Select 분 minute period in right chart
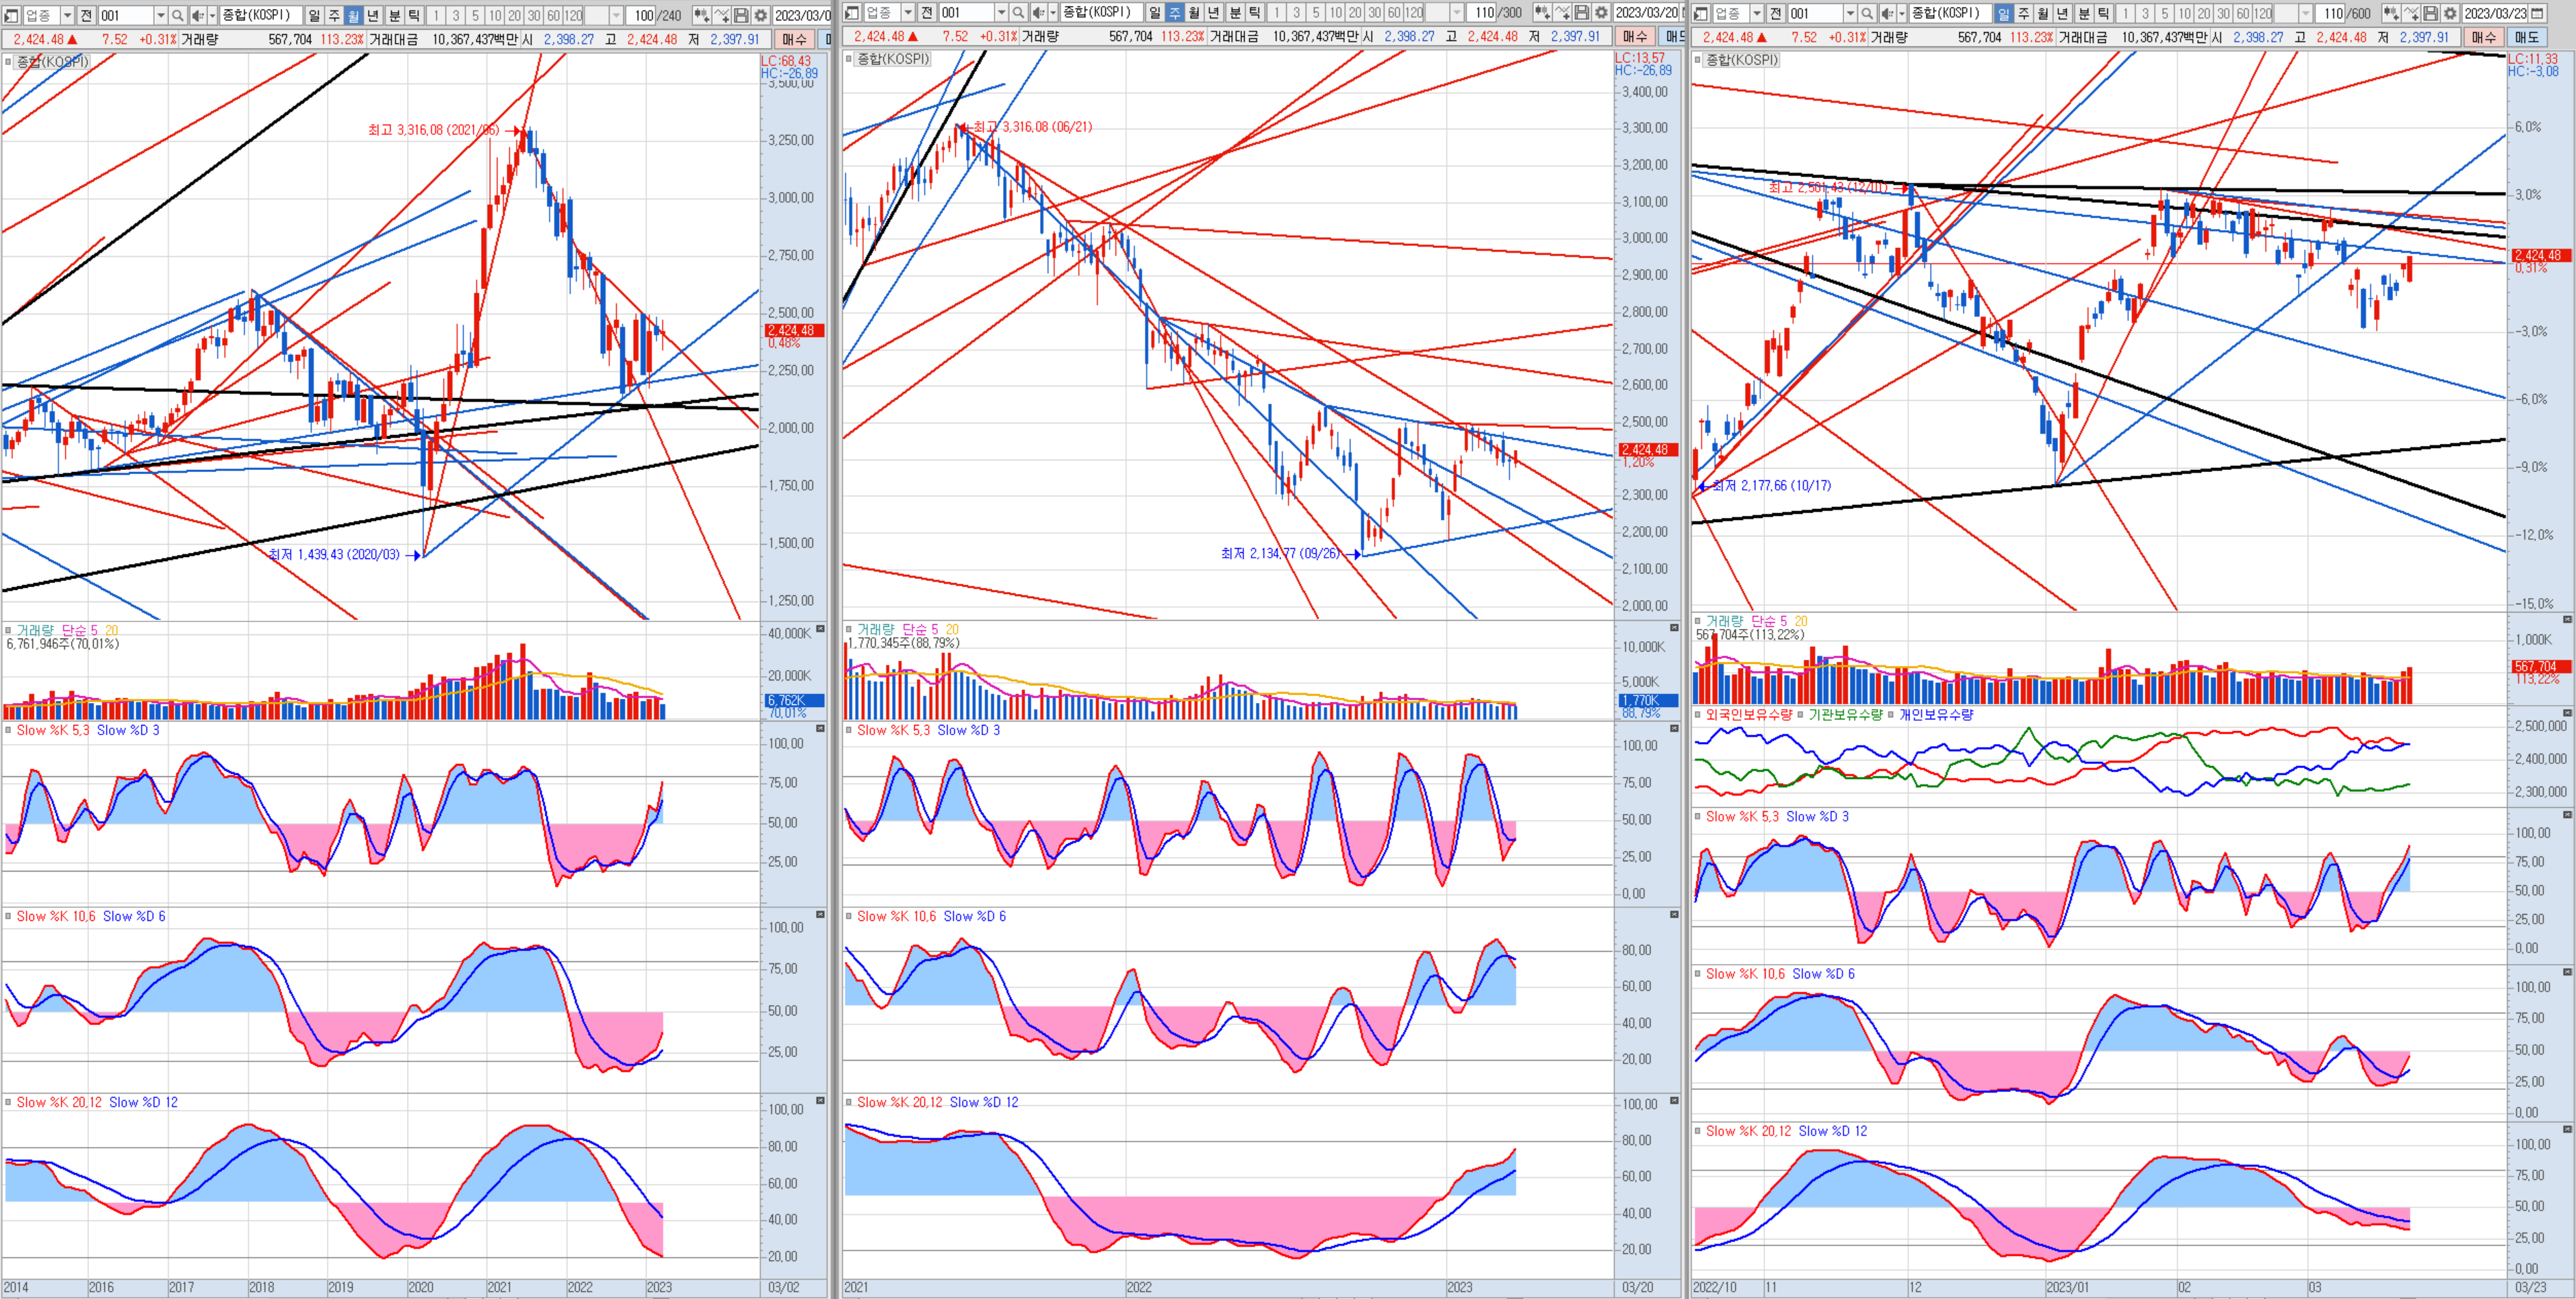 (2084, 13)
